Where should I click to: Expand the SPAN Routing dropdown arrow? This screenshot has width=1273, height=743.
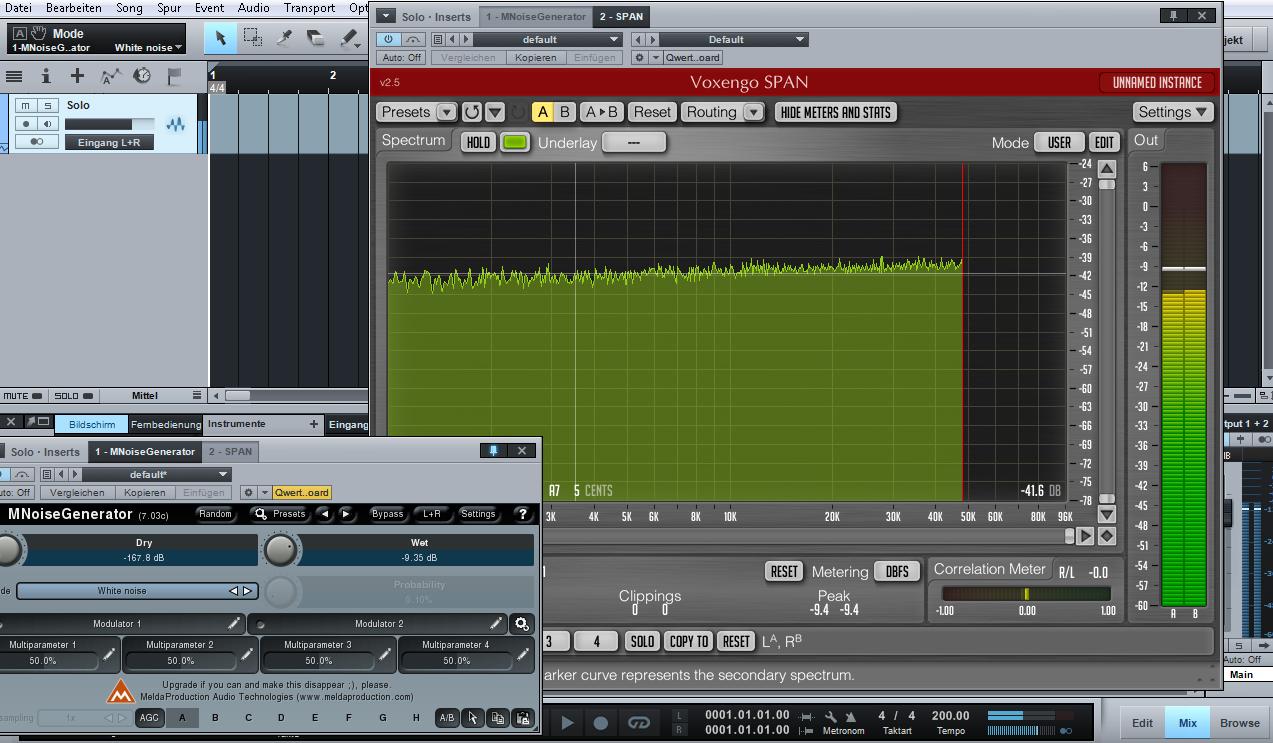point(753,112)
